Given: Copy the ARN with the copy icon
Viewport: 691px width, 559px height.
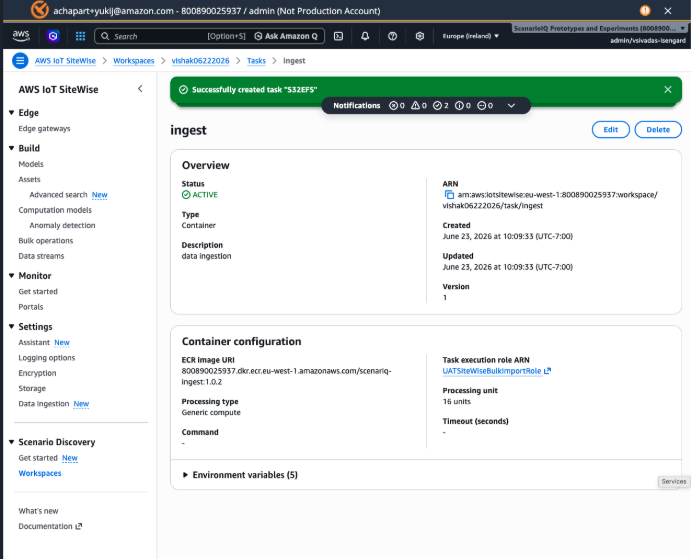Looking at the screenshot, I should click(x=449, y=194).
